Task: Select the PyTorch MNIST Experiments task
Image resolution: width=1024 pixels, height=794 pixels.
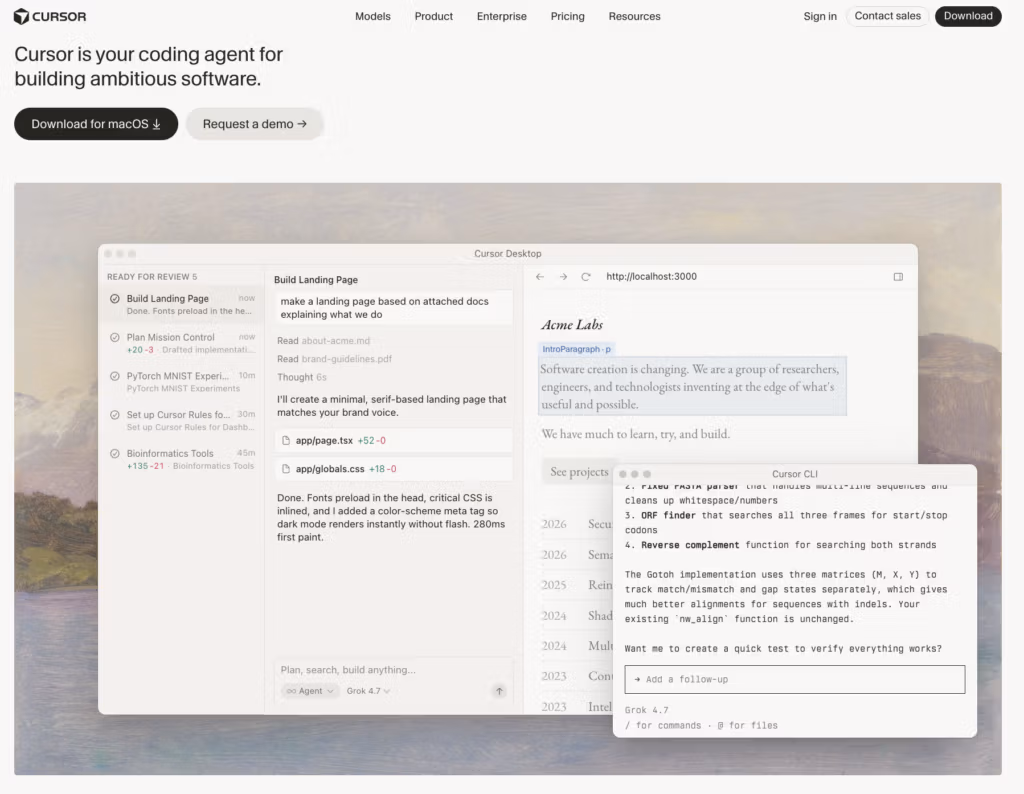Action: point(182,382)
